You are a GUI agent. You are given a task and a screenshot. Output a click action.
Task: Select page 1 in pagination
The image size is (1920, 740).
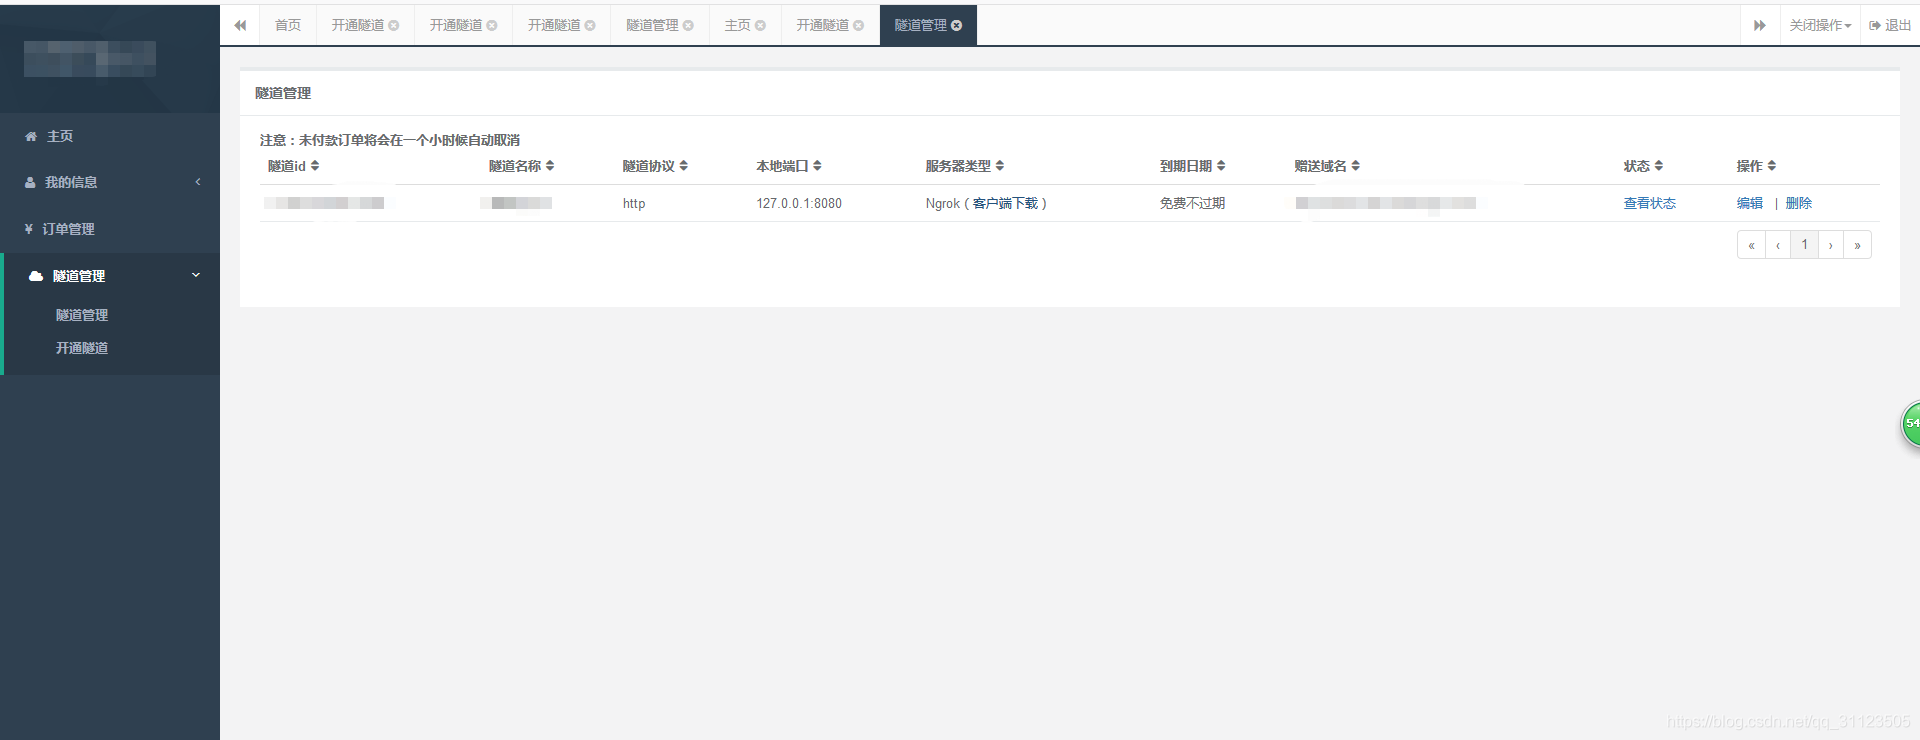1805,245
